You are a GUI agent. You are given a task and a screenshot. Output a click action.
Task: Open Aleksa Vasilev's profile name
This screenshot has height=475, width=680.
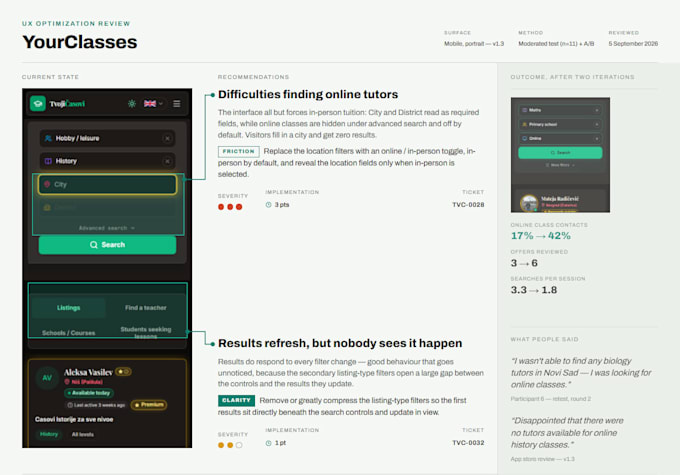click(x=88, y=372)
